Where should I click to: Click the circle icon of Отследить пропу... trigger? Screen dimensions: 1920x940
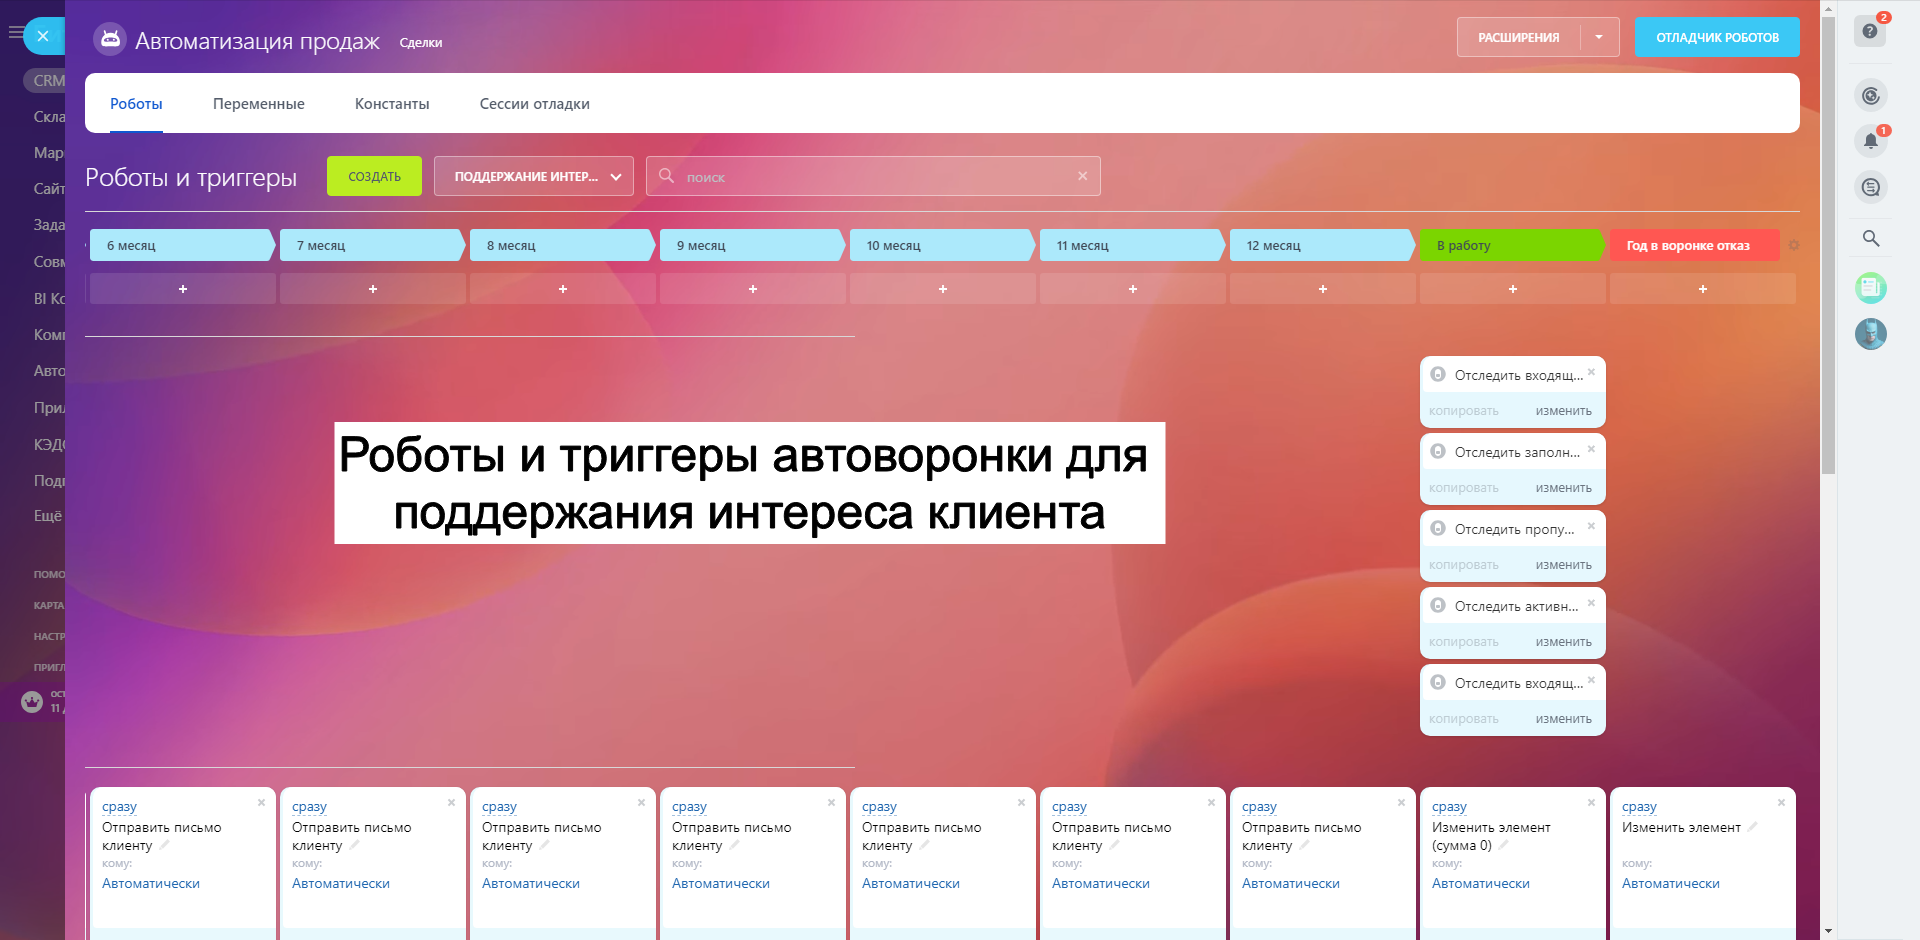point(1438,528)
